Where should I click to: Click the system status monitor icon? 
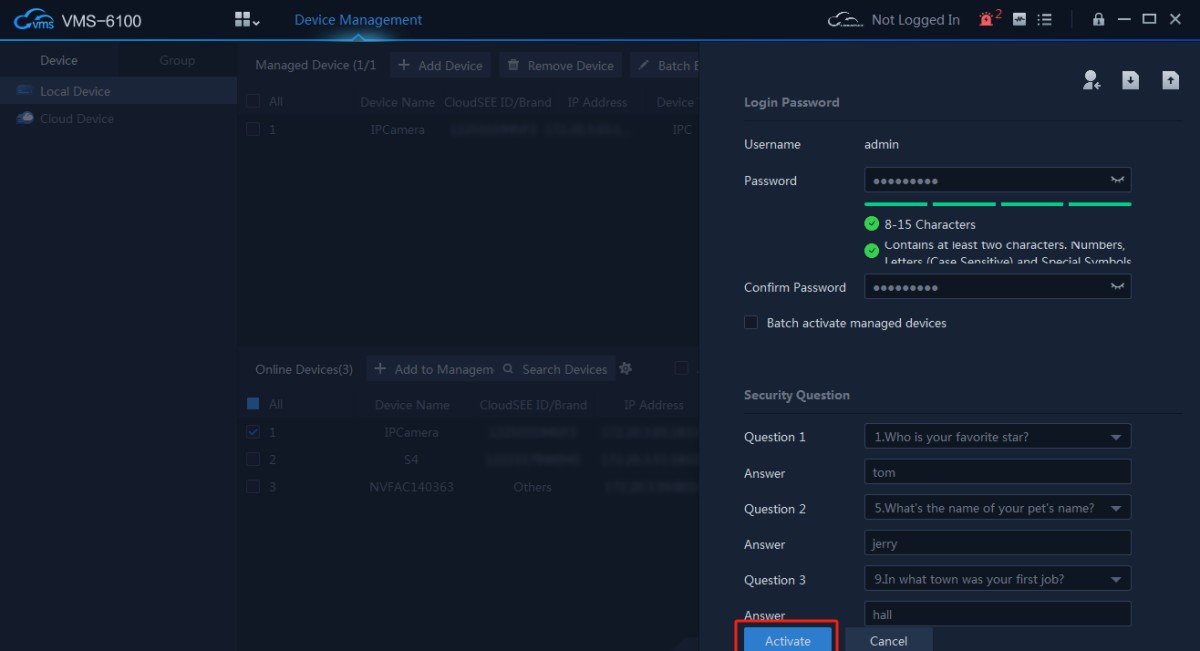coord(1019,19)
